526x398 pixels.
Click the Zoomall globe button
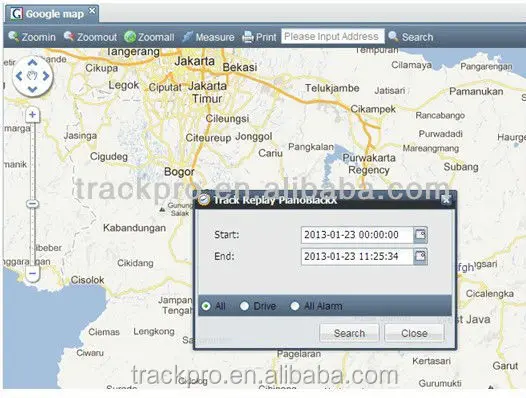[149, 37]
